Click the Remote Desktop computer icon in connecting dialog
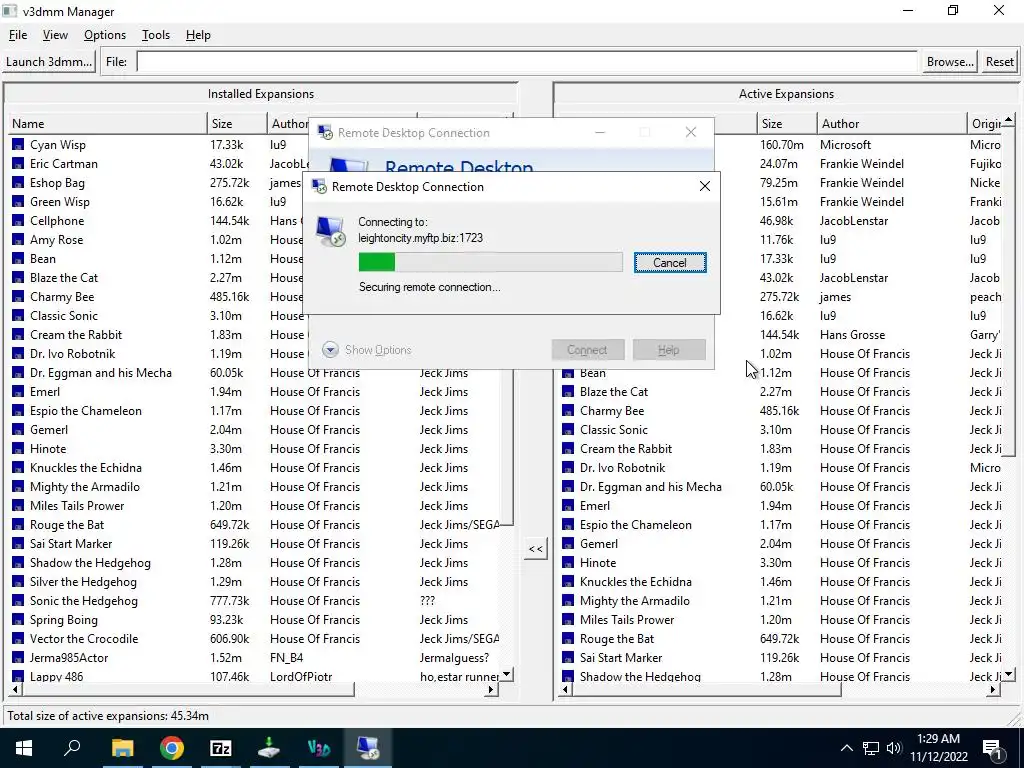Screen dimensions: 1024x768 331,231
